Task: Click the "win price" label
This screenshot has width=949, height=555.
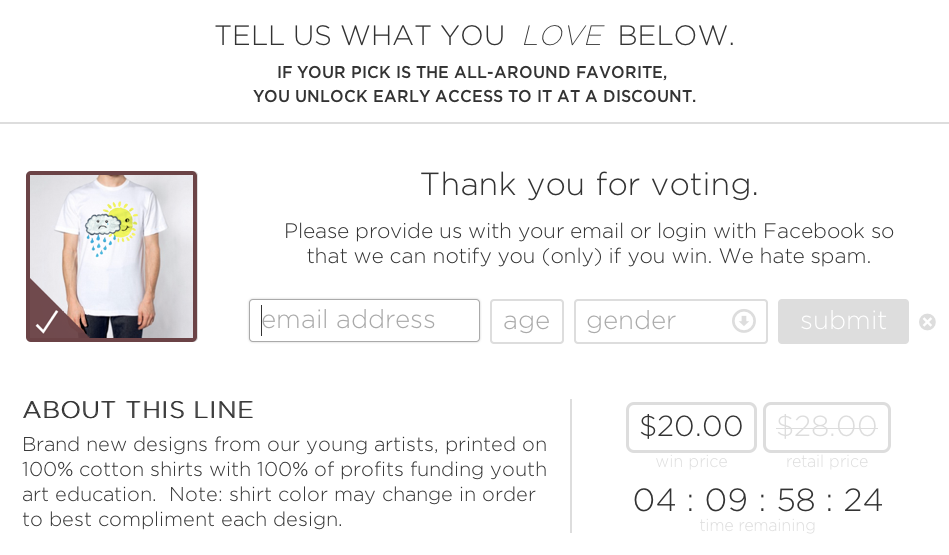Action: (691, 462)
